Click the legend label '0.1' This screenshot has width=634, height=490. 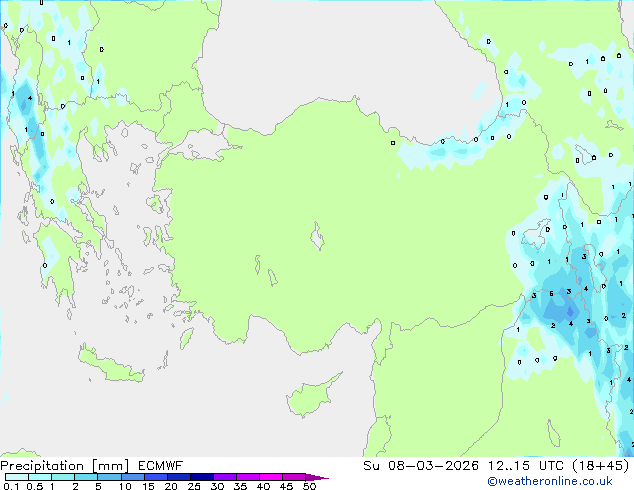tap(11, 486)
